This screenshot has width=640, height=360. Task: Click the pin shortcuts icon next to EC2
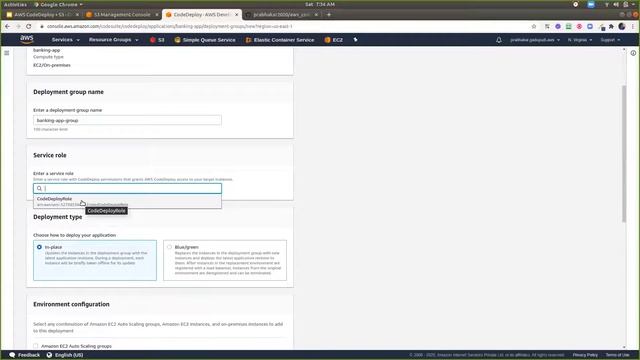pos(356,40)
